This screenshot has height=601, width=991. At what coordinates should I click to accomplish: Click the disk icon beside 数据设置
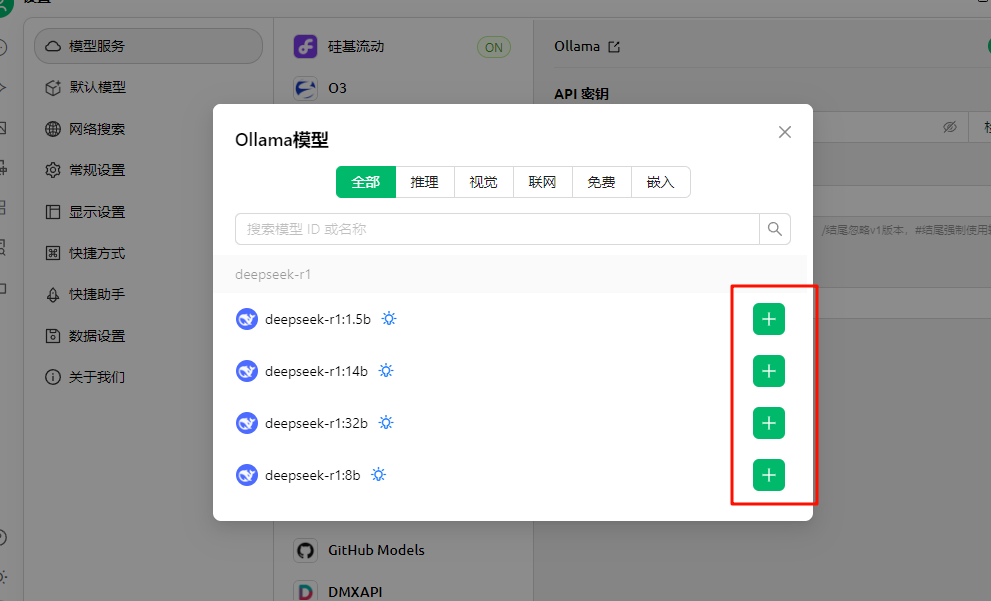[x=53, y=336]
